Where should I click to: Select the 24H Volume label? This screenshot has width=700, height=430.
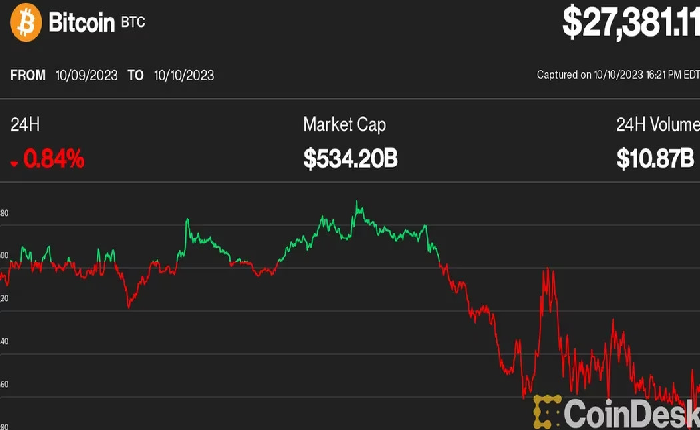658,125
